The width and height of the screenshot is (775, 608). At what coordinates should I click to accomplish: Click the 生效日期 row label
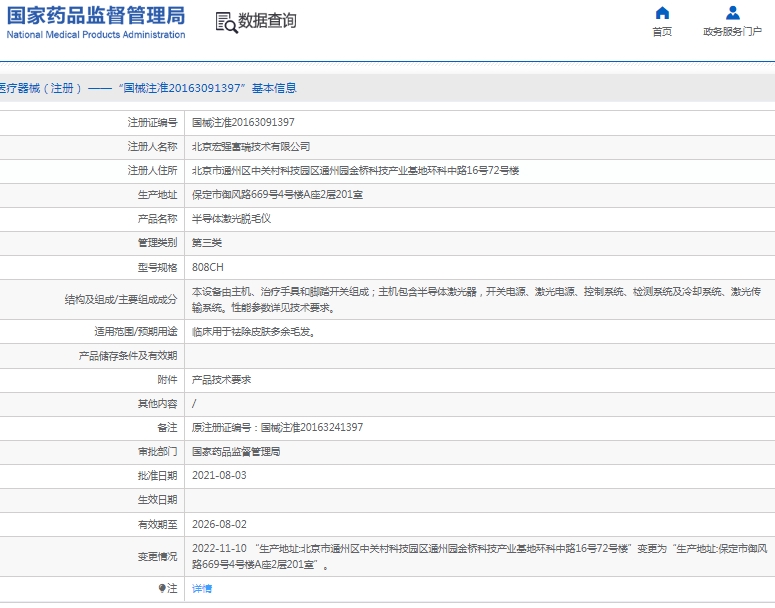(157, 500)
